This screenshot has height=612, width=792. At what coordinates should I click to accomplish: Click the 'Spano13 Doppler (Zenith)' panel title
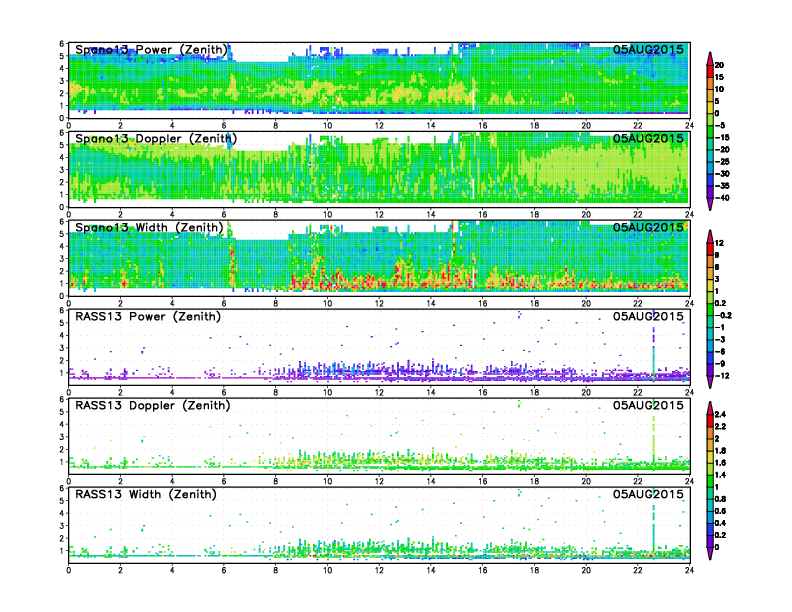pos(156,139)
